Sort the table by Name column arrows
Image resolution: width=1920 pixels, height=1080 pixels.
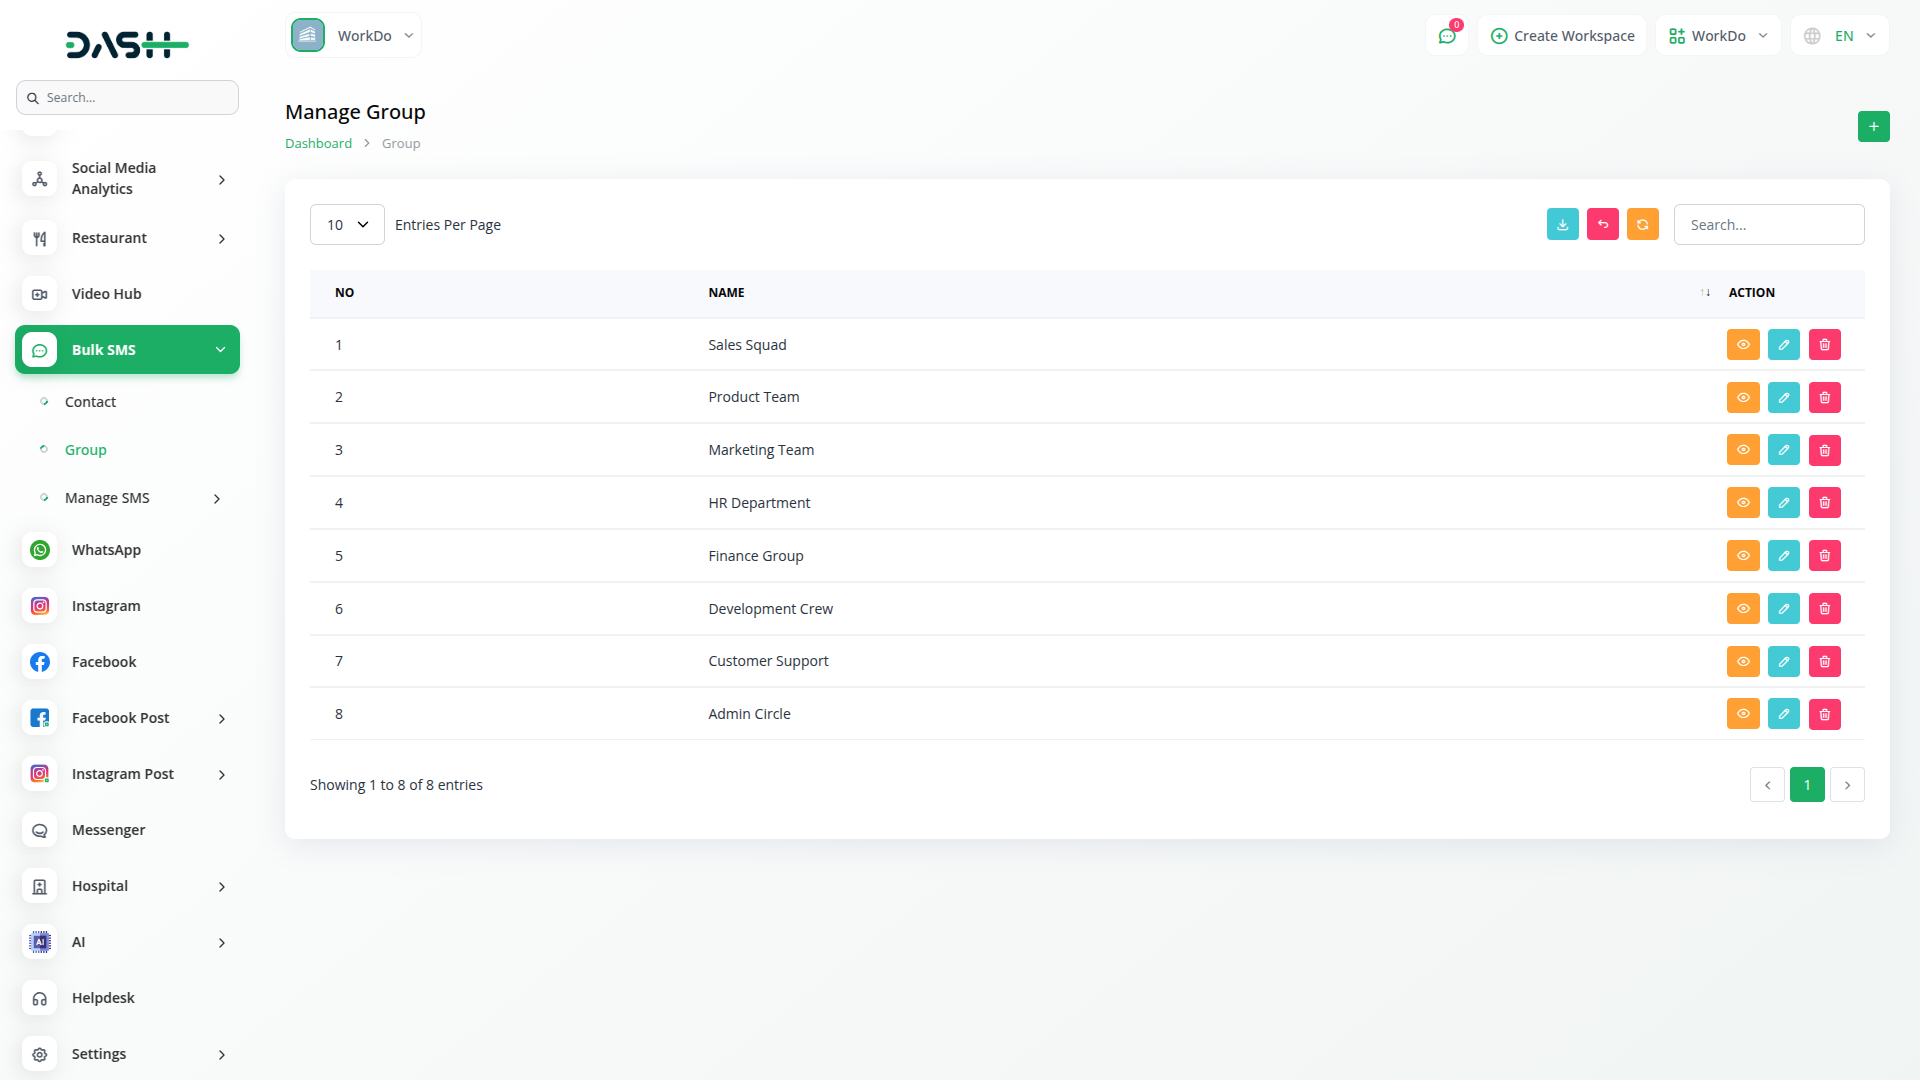click(x=1705, y=293)
